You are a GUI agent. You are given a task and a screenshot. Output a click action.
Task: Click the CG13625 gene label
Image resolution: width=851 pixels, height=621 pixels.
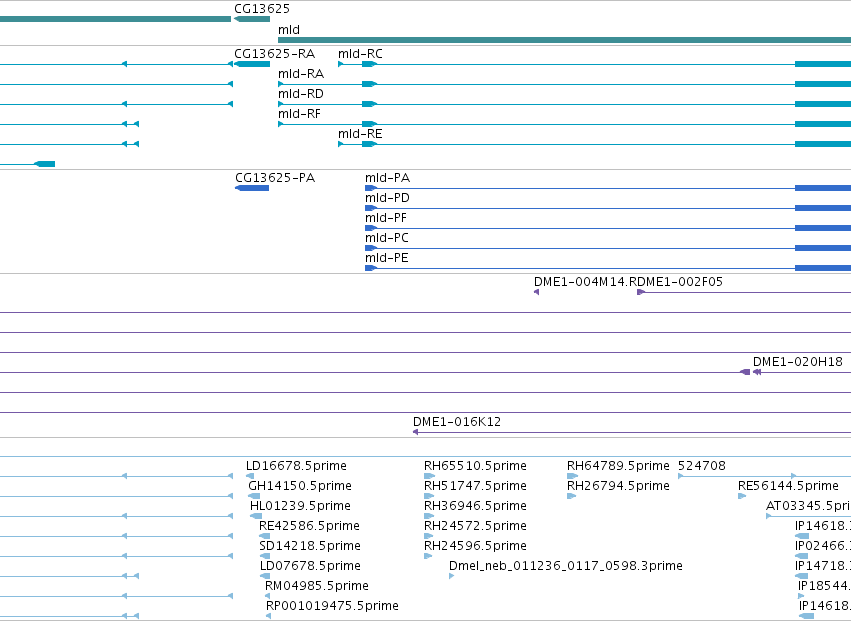coord(262,9)
